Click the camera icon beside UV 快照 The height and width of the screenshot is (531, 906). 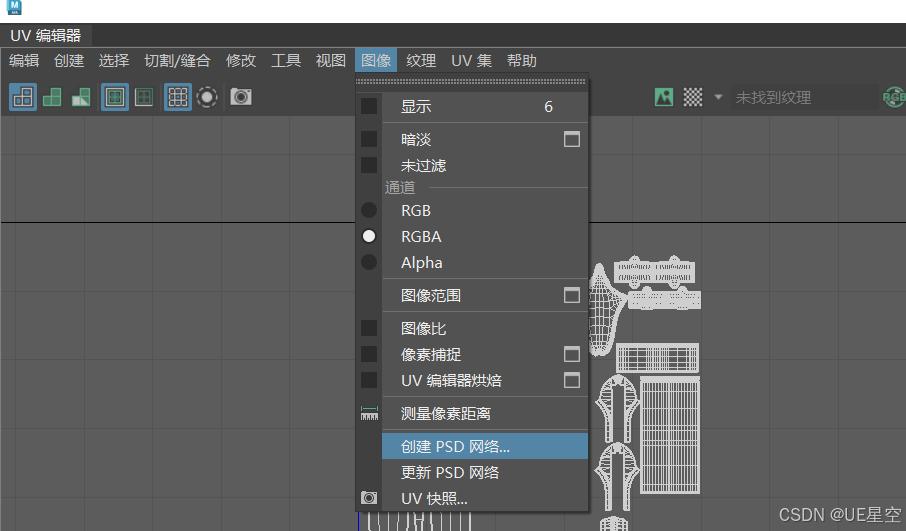[369, 498]
